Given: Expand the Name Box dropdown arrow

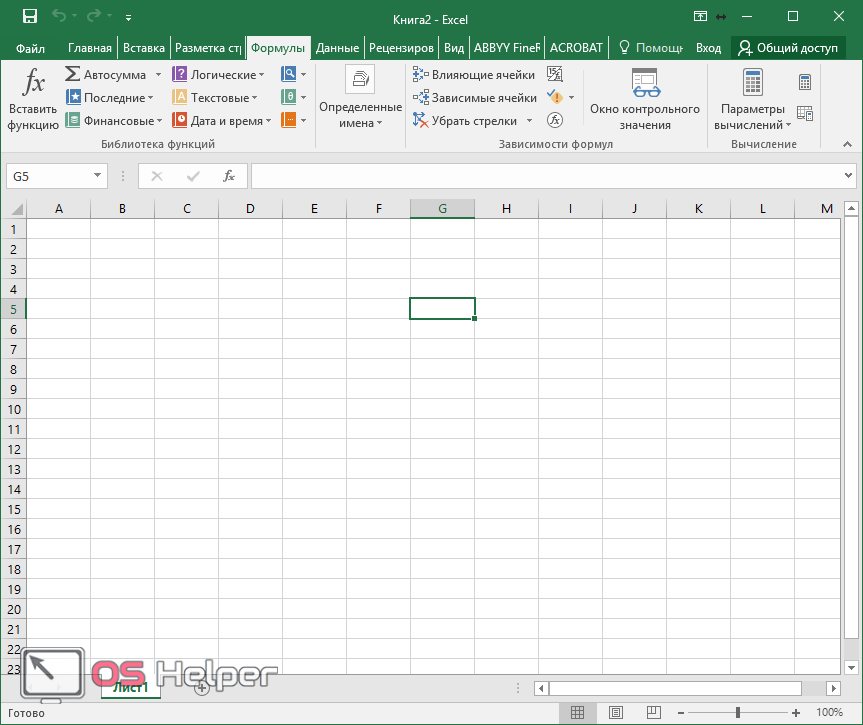Looking at the screenshot, I should point(98,176).
